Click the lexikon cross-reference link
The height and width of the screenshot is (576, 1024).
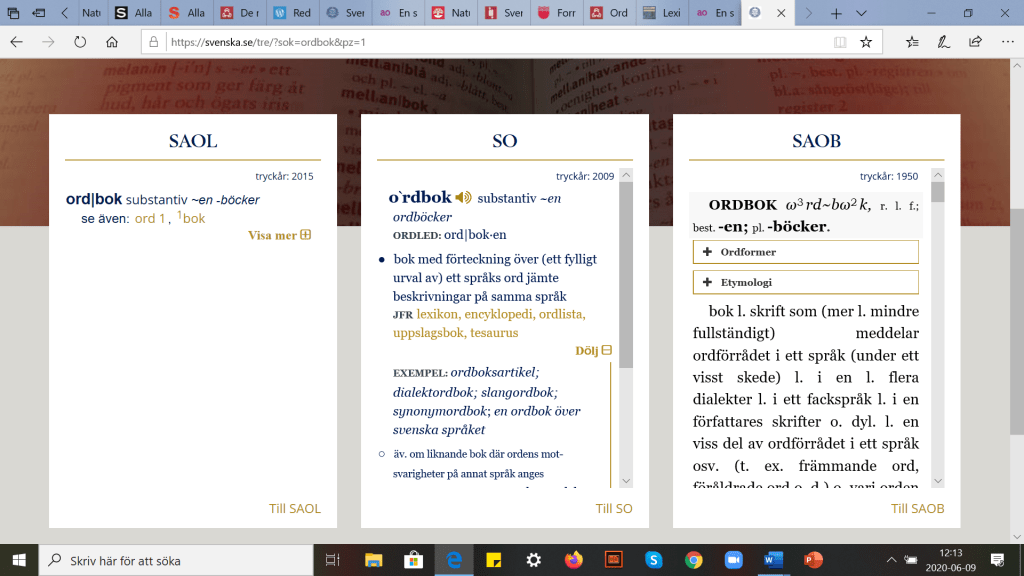(442, 315)
